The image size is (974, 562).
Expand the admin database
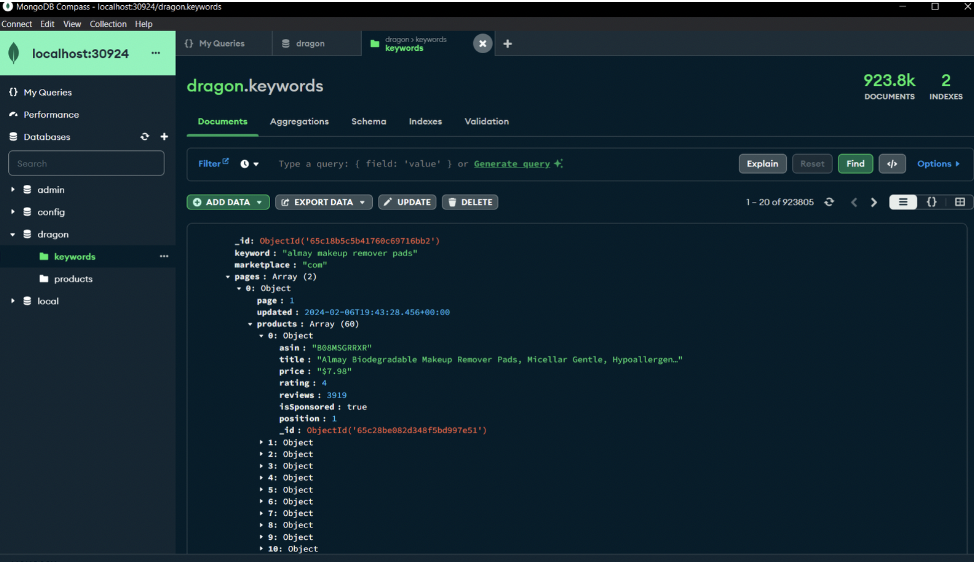point(12,189)
